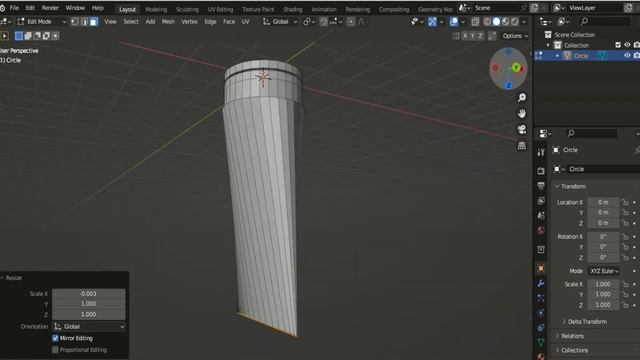
Task: Click Location X value field
Action: coord(603,202)
